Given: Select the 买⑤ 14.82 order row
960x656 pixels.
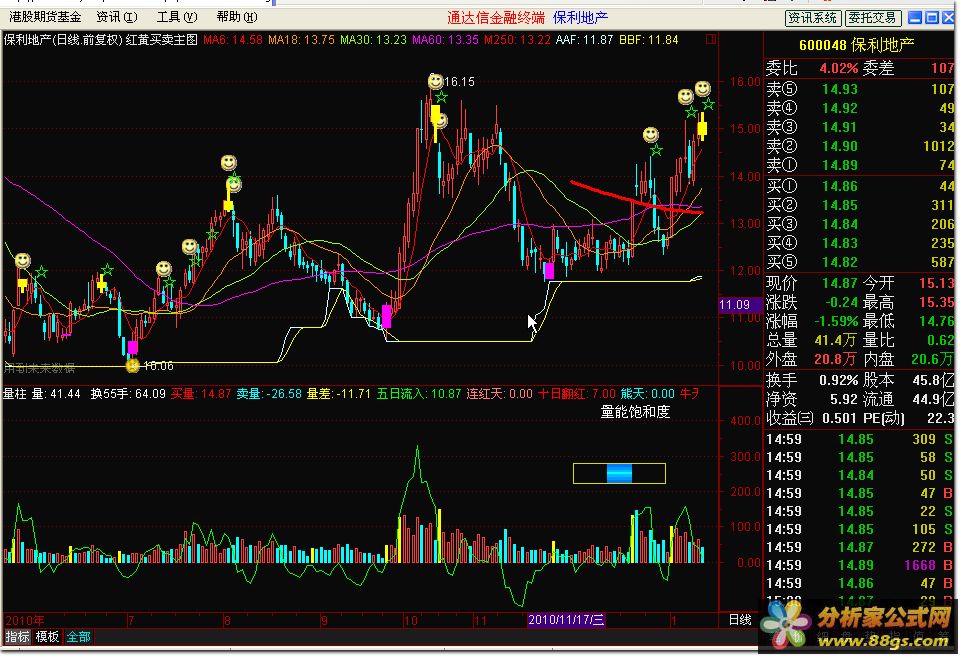Looking at the screenshot, I should point(860,262).
